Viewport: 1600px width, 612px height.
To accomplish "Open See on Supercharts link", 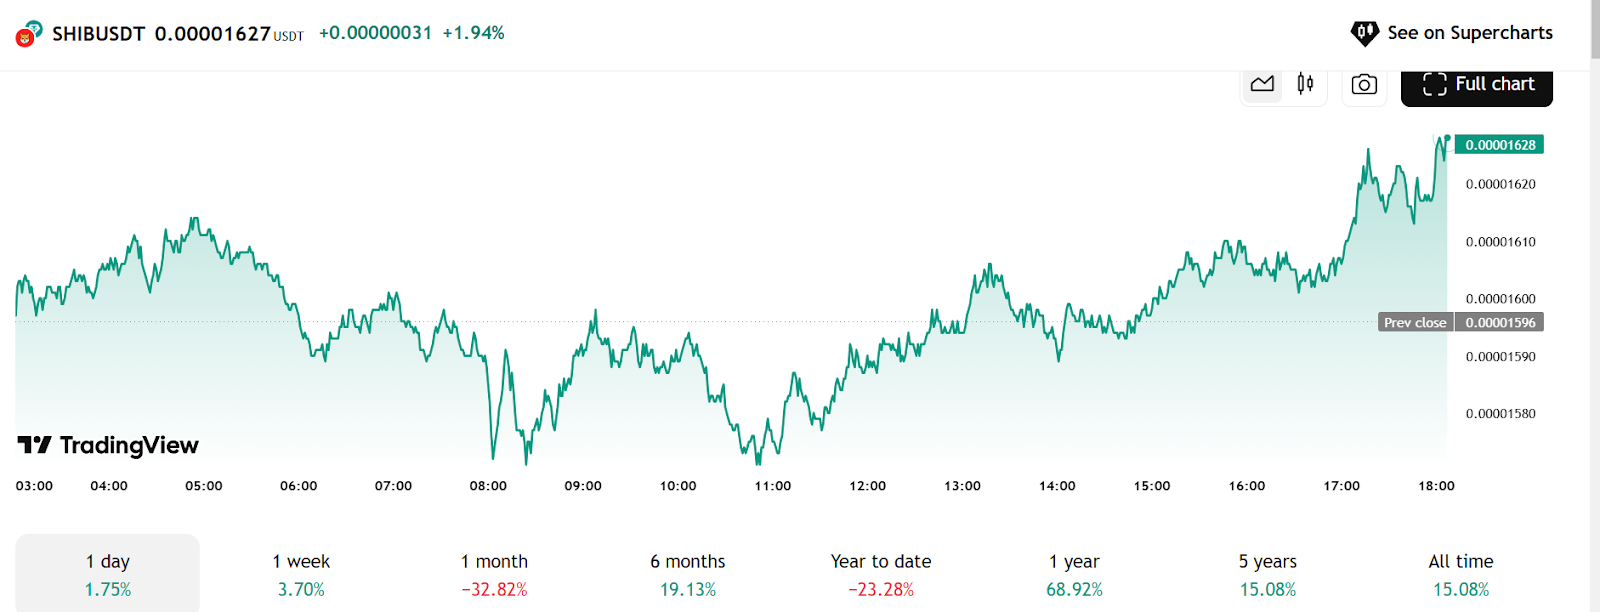I will 1452,33.
